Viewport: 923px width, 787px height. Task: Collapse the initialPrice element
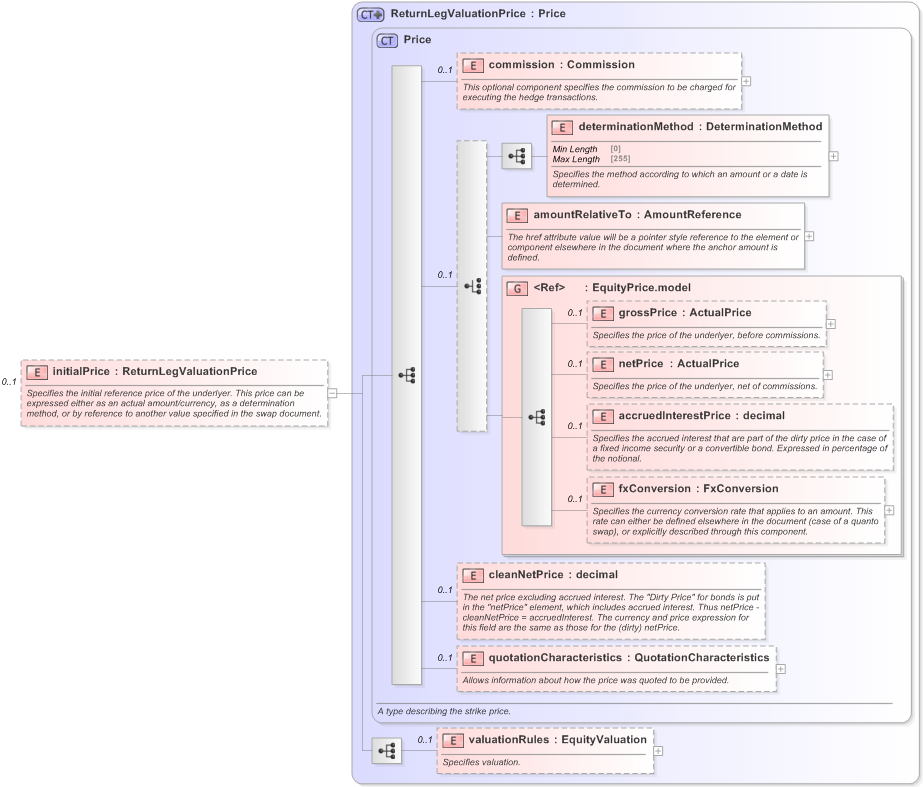tap(333, 393)
